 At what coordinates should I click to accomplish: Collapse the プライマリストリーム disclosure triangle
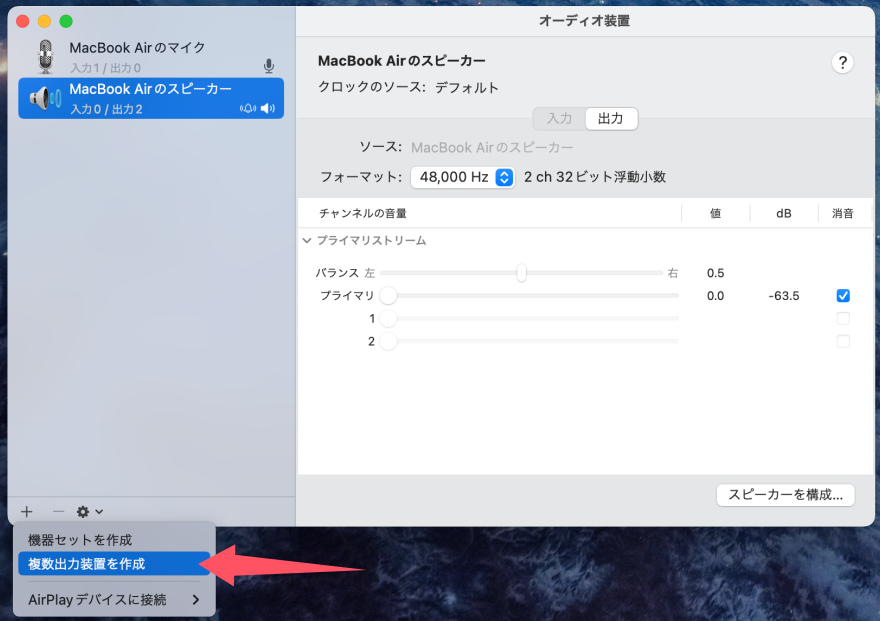pos(307,241)
